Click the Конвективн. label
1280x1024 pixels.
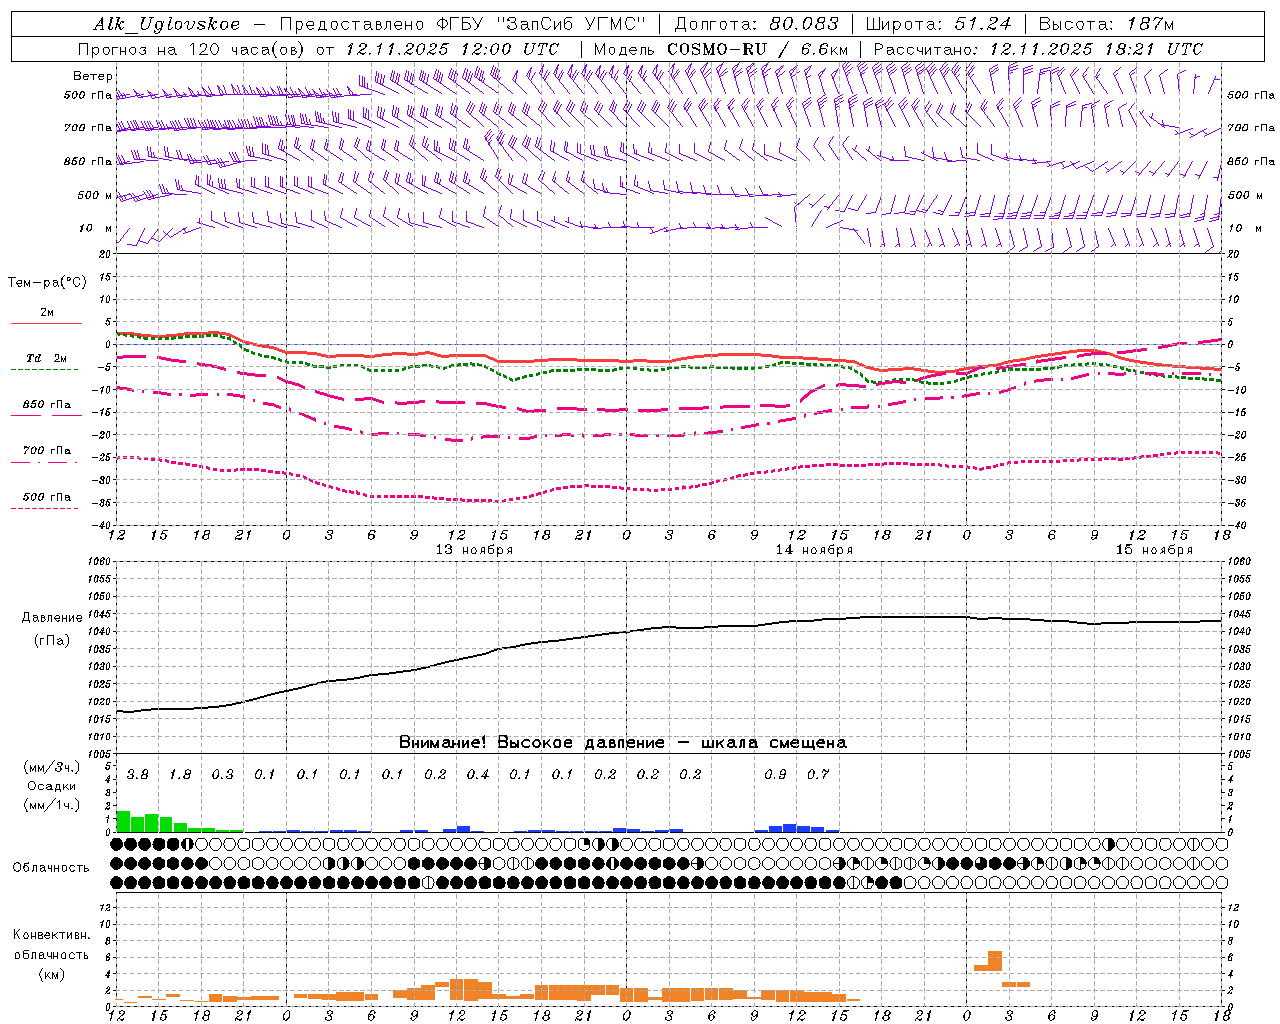51,935
